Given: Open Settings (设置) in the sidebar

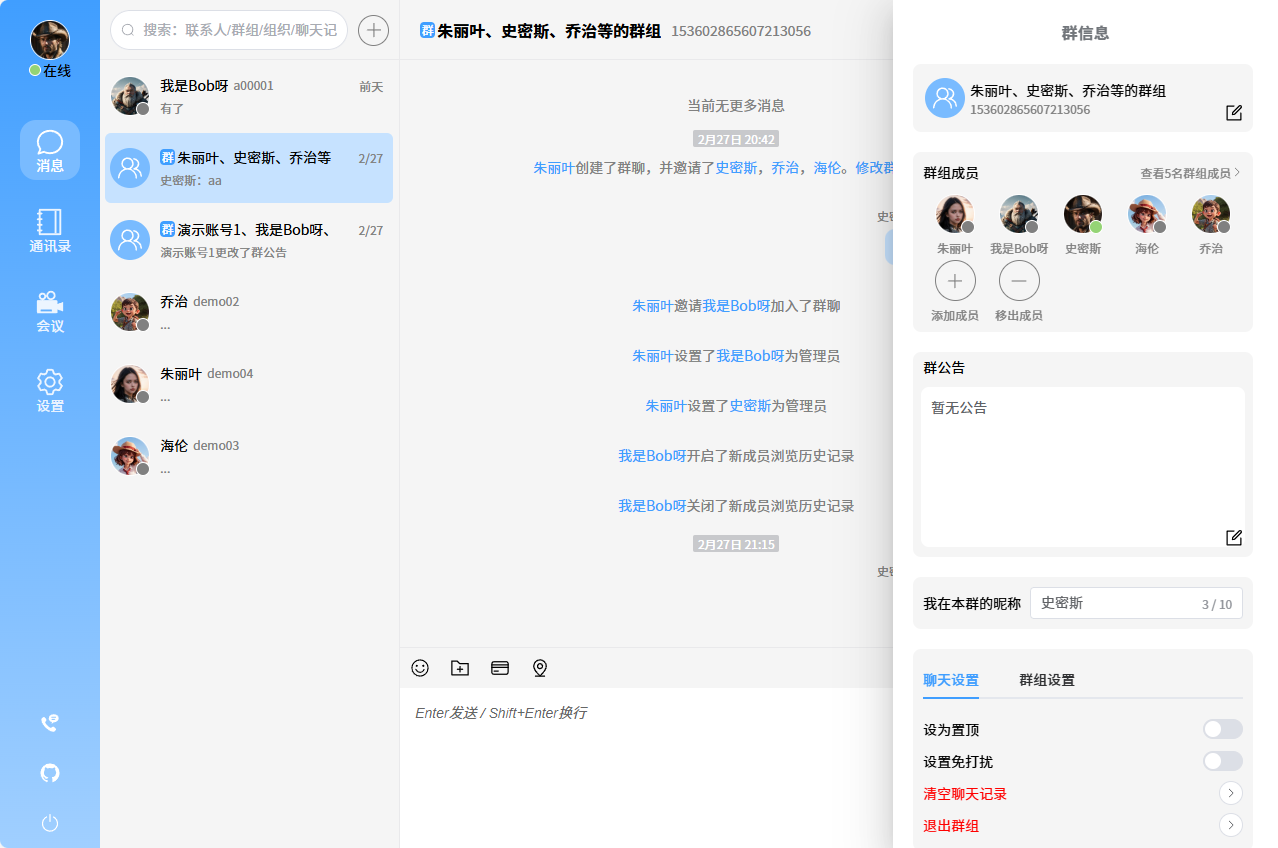Looking at the screenshot, I should coord(50,390).
